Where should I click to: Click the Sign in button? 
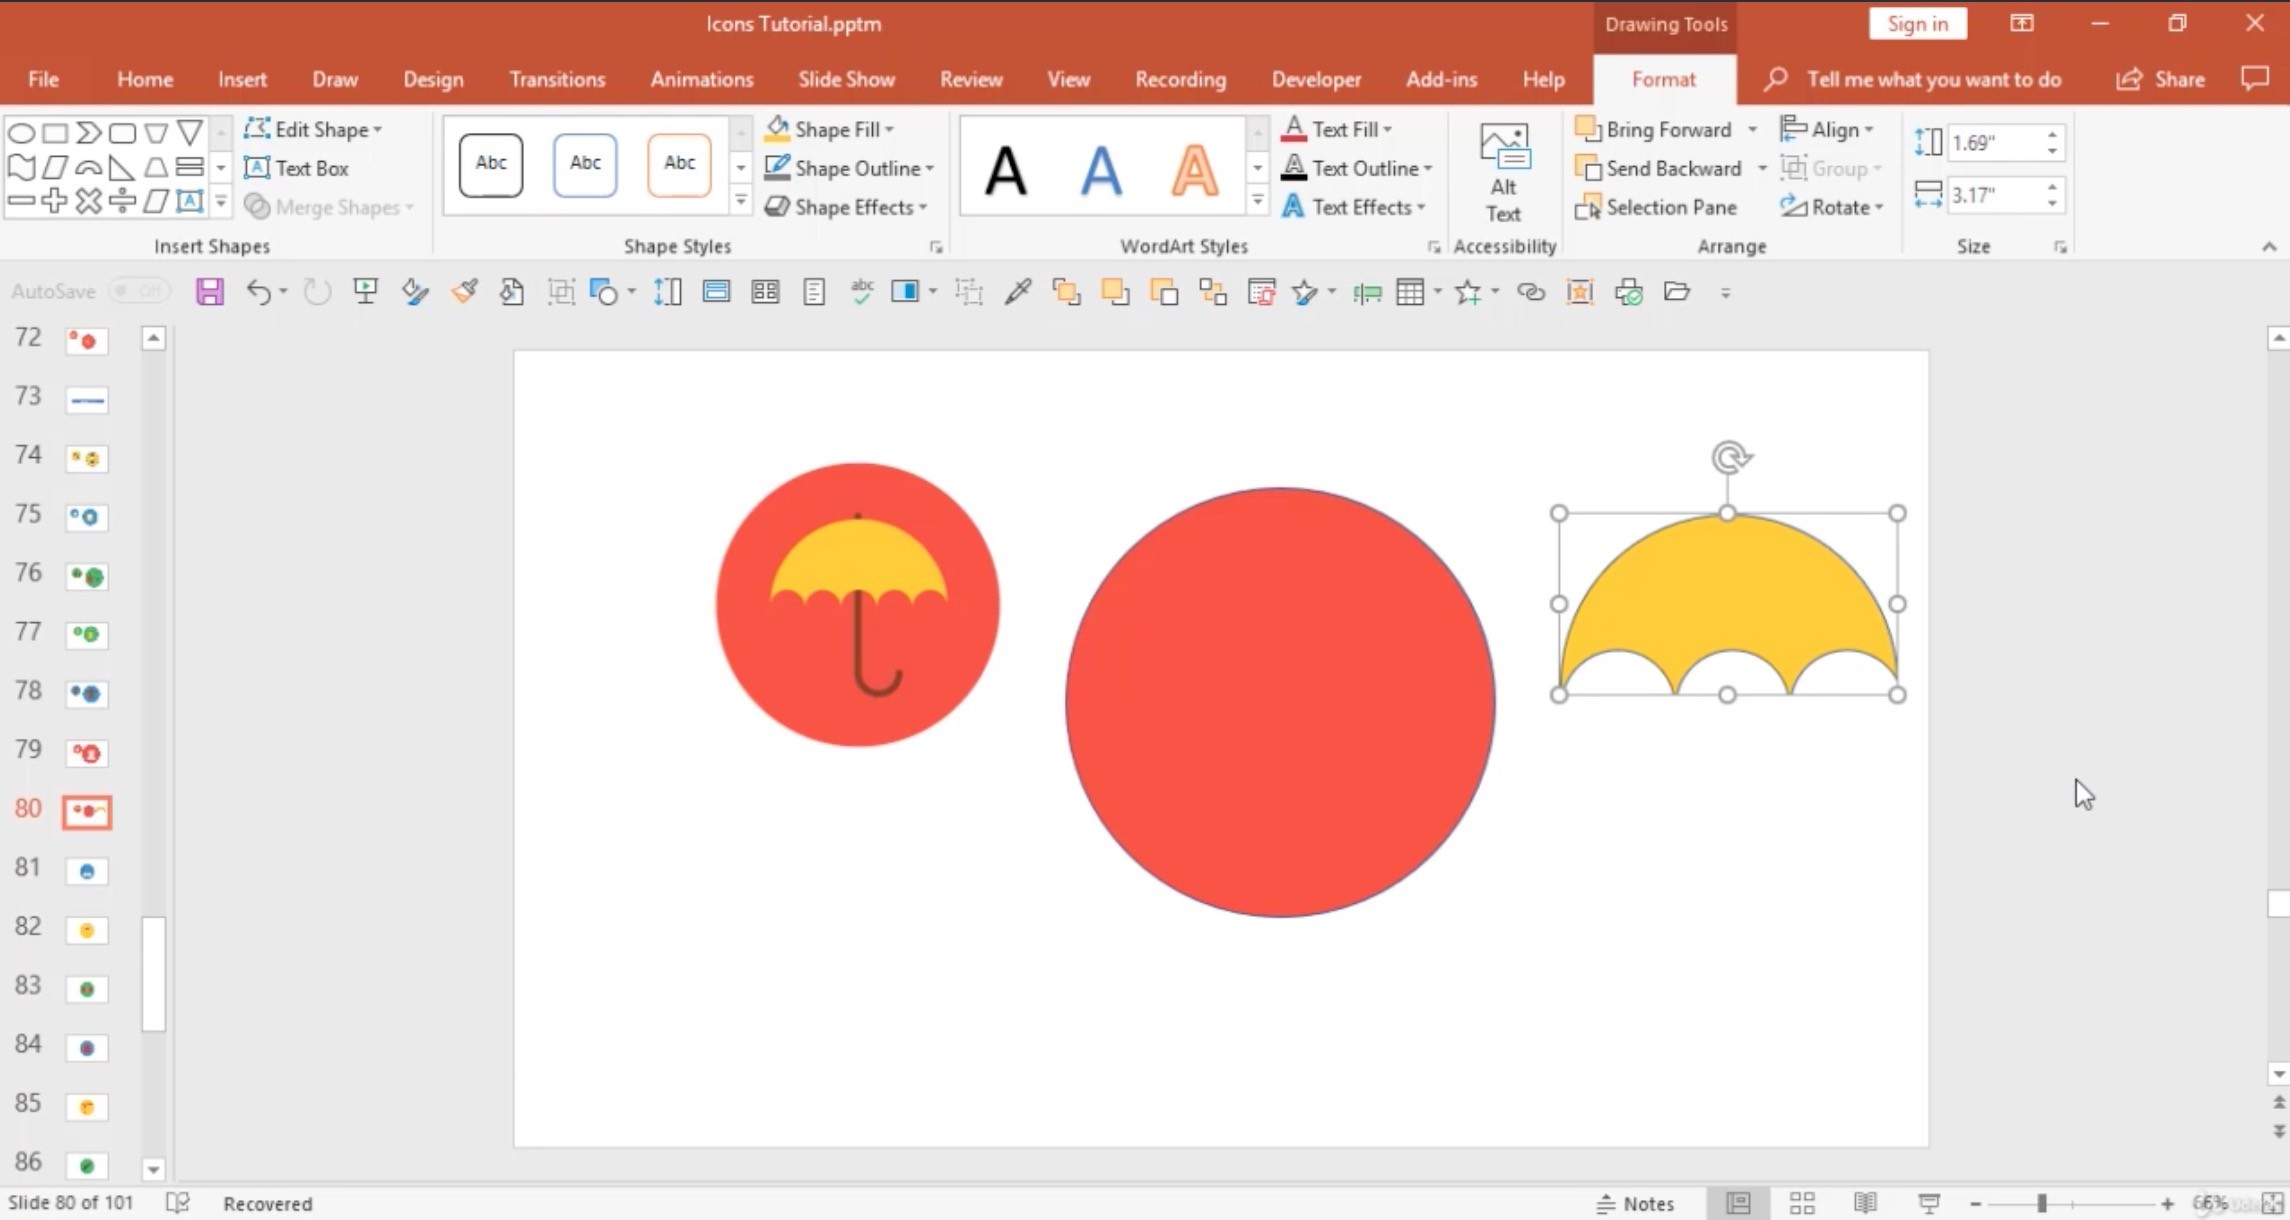tap(1916, 23)
